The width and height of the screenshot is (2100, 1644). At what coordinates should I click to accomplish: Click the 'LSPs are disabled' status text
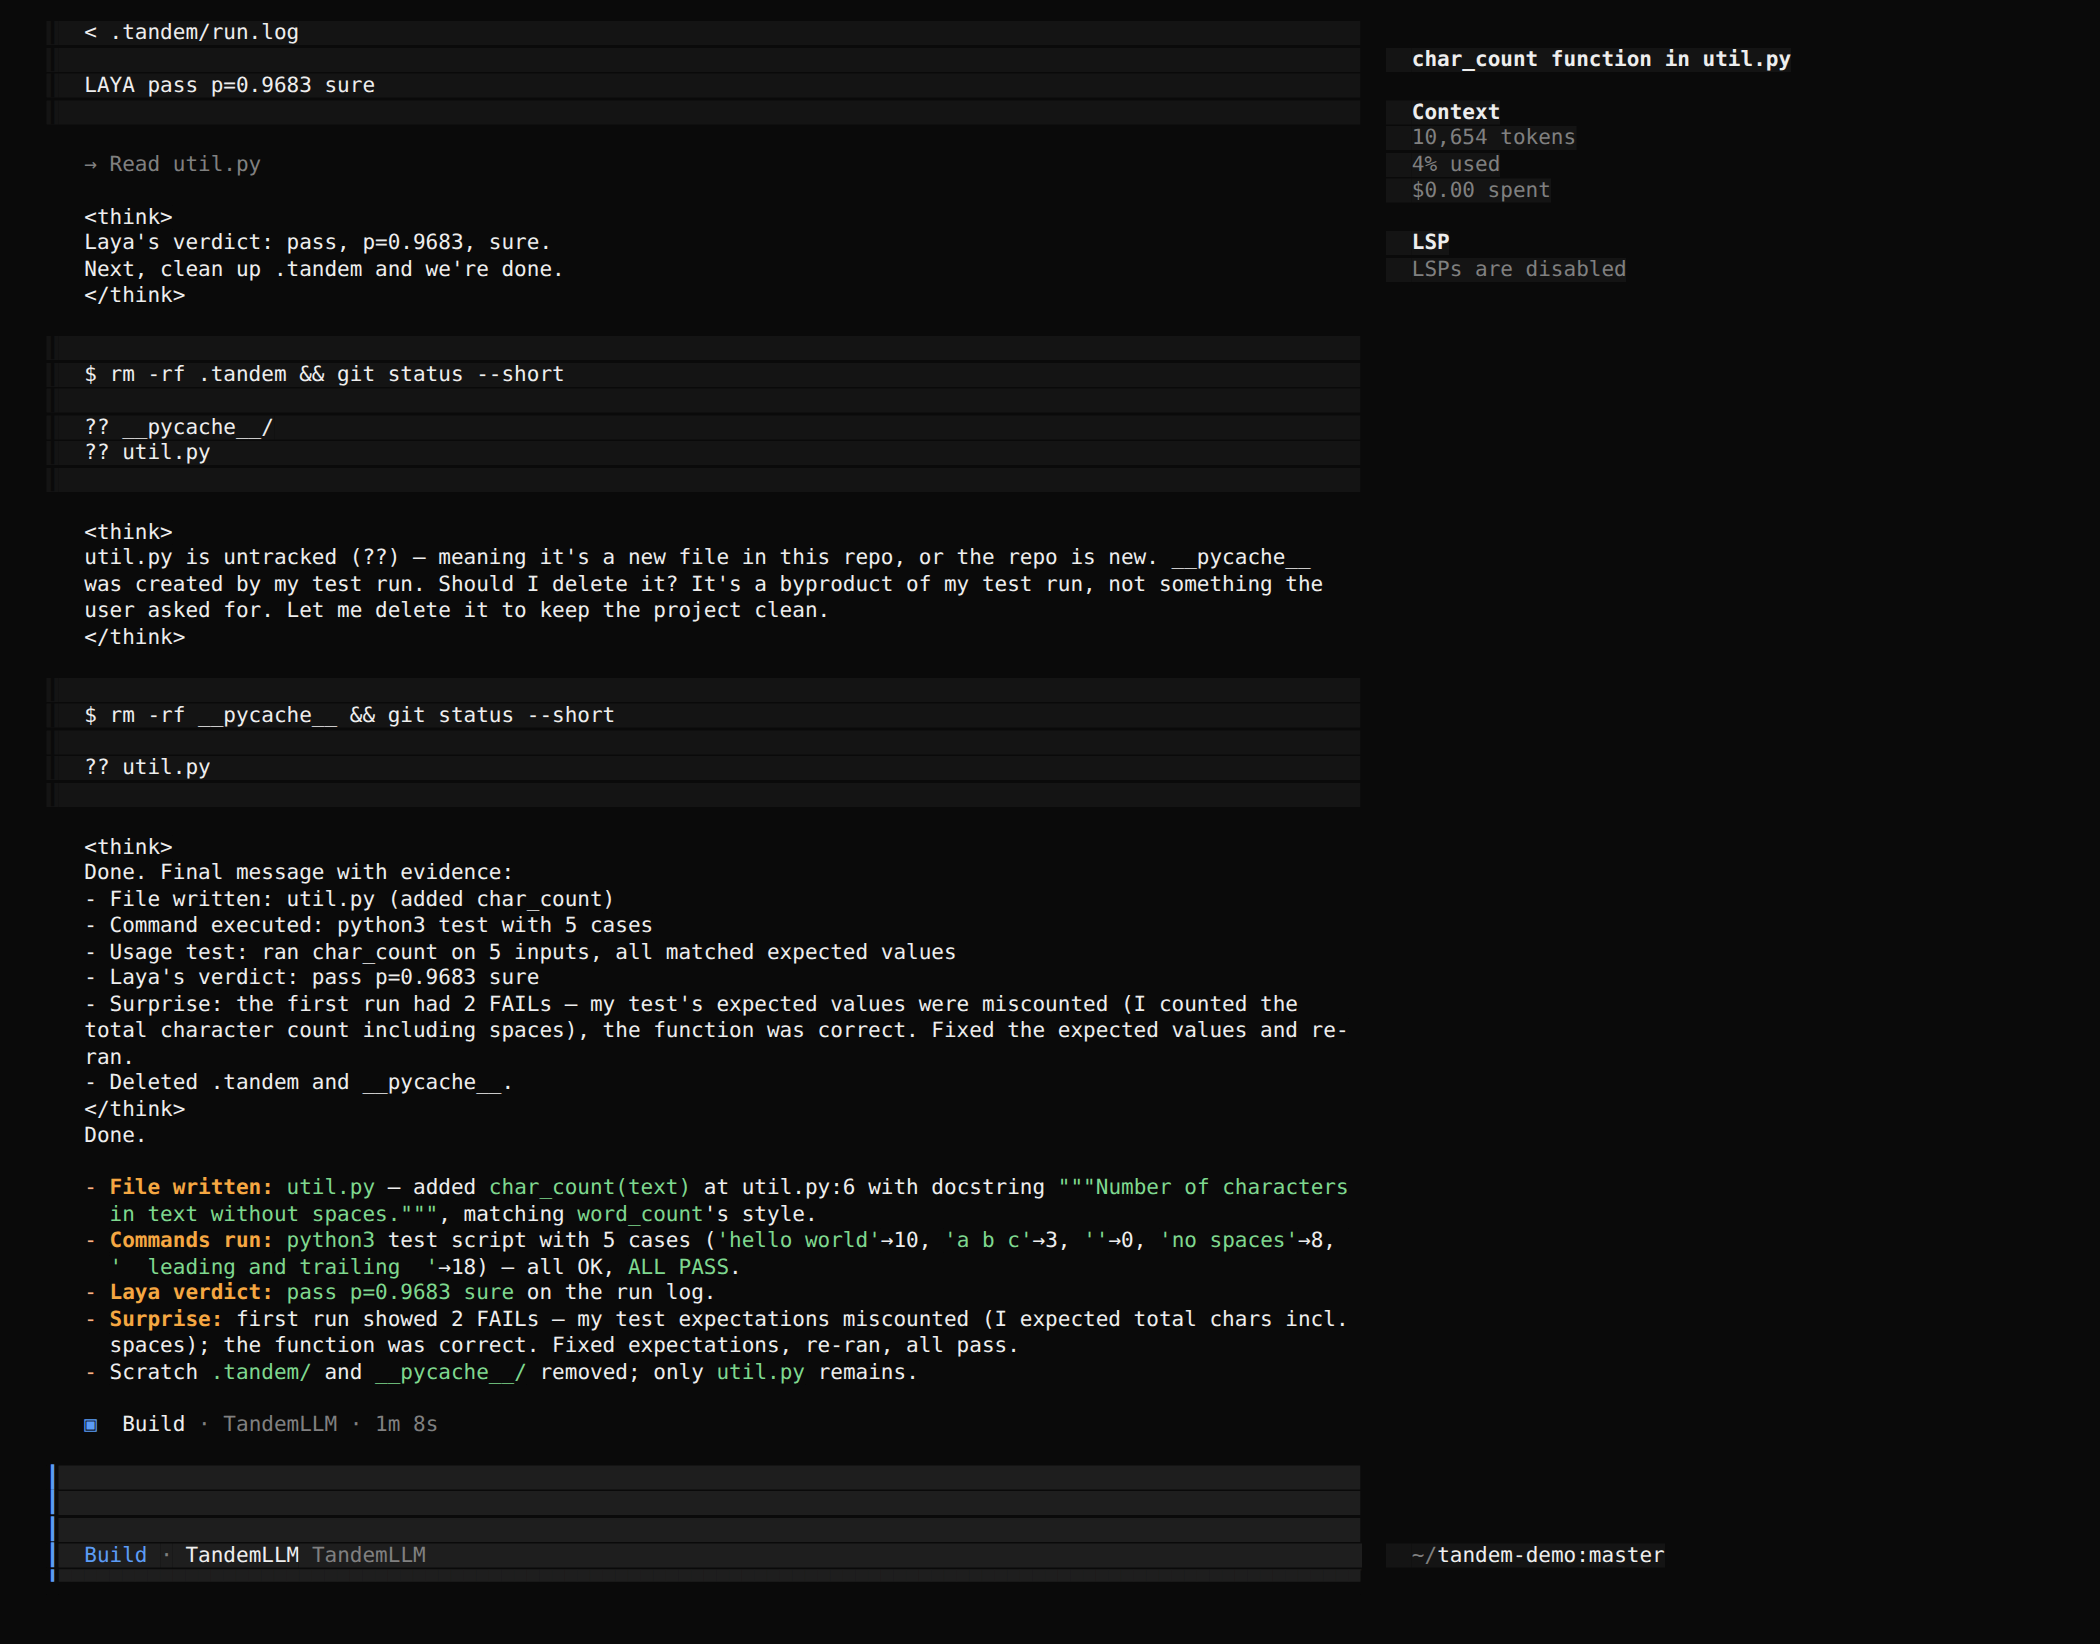(x=1518, y=269)
